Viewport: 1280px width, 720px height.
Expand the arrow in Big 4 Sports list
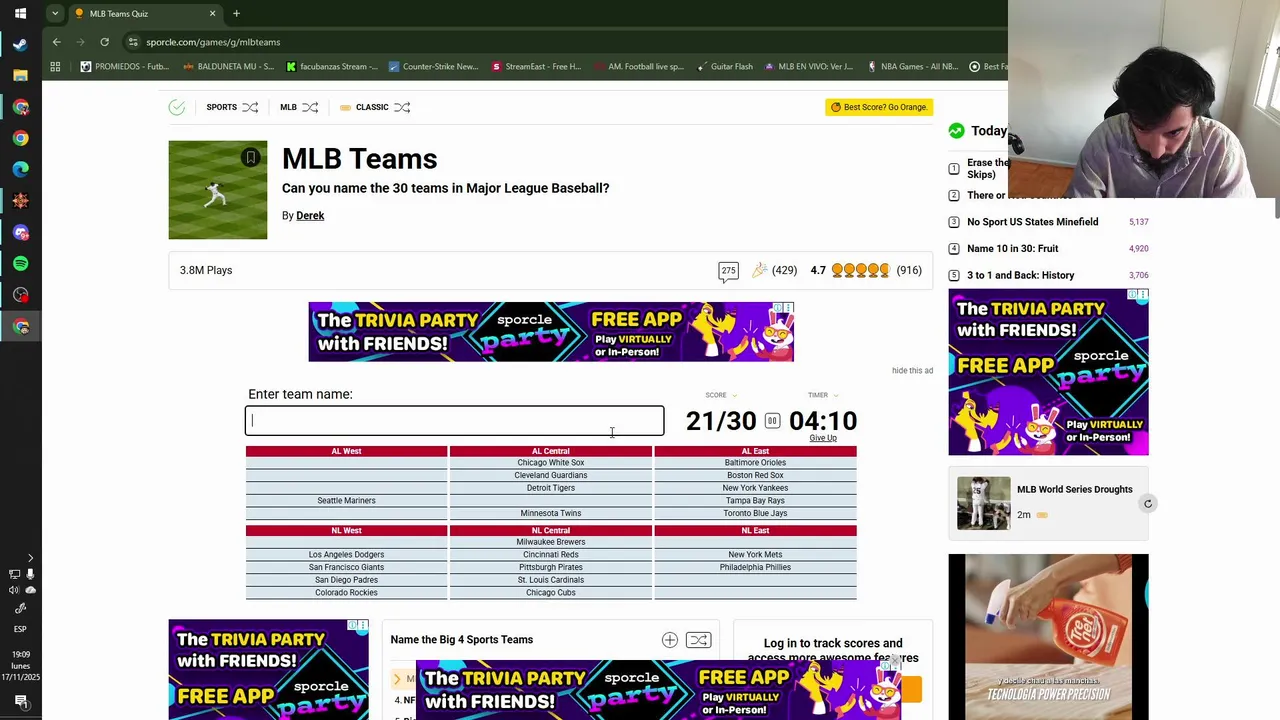pyautogui.click(x=397, y=679)
